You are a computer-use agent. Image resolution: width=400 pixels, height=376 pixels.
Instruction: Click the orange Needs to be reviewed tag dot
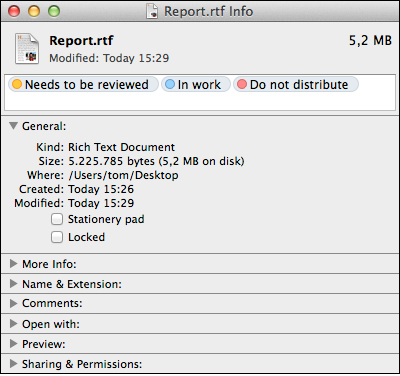tap(17, 84)
